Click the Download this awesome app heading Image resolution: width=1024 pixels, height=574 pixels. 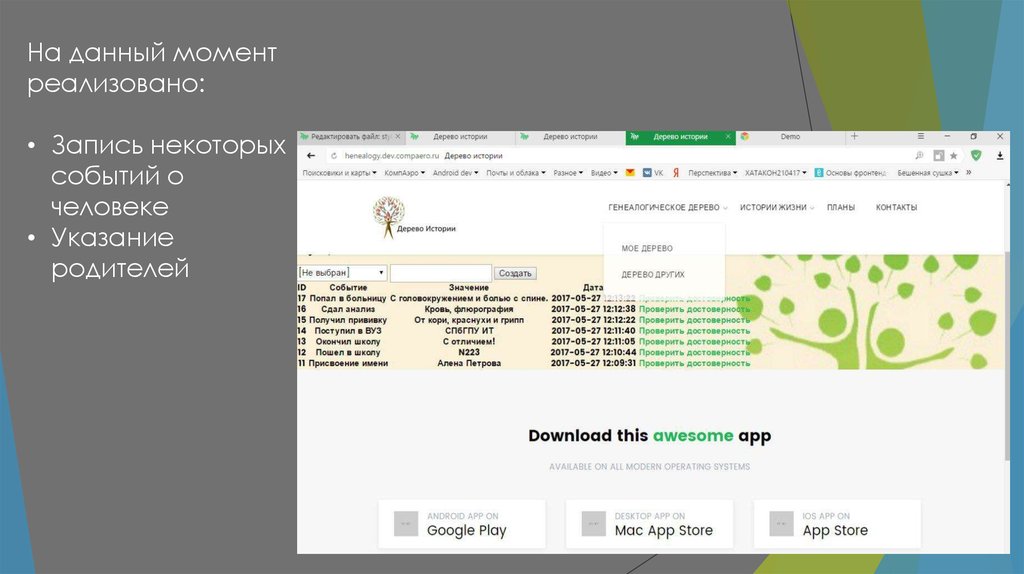[650, 436]
